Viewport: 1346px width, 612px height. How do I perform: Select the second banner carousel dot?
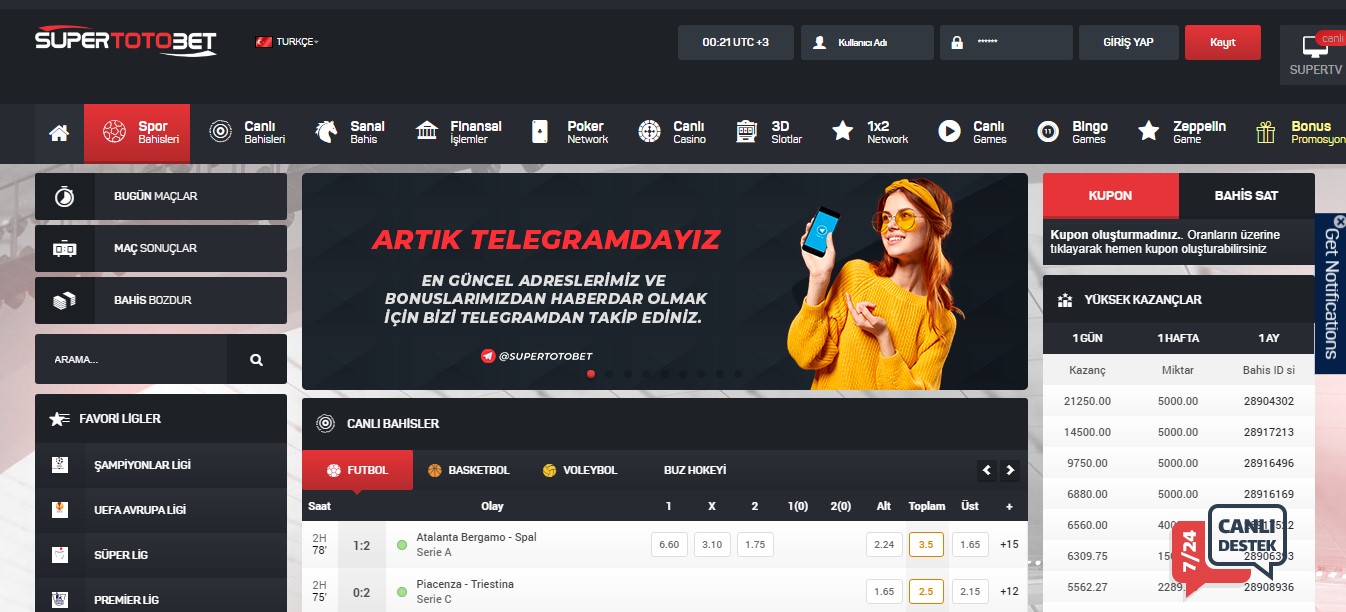(609, 374)
